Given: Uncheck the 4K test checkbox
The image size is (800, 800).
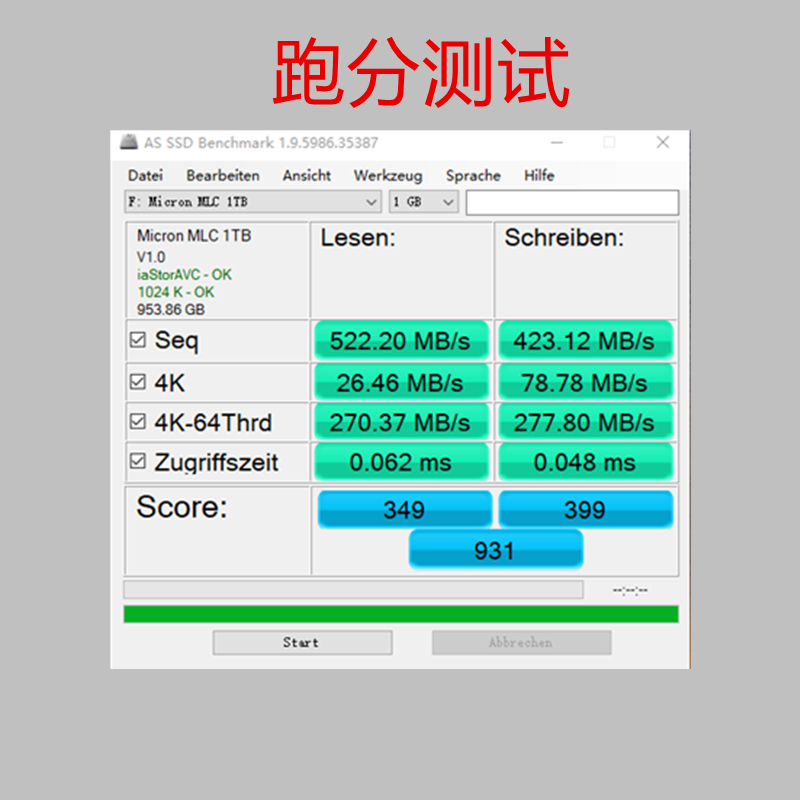Looking at the screenshot, I should (138, 382).
